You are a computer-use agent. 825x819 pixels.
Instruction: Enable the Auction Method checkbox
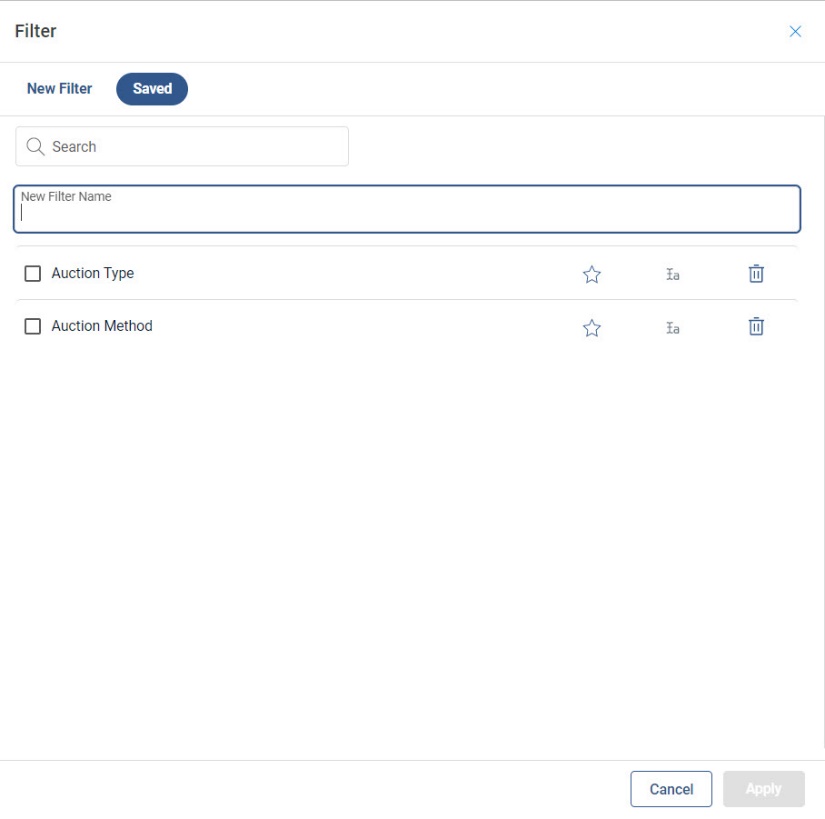(x=33, y=326)
